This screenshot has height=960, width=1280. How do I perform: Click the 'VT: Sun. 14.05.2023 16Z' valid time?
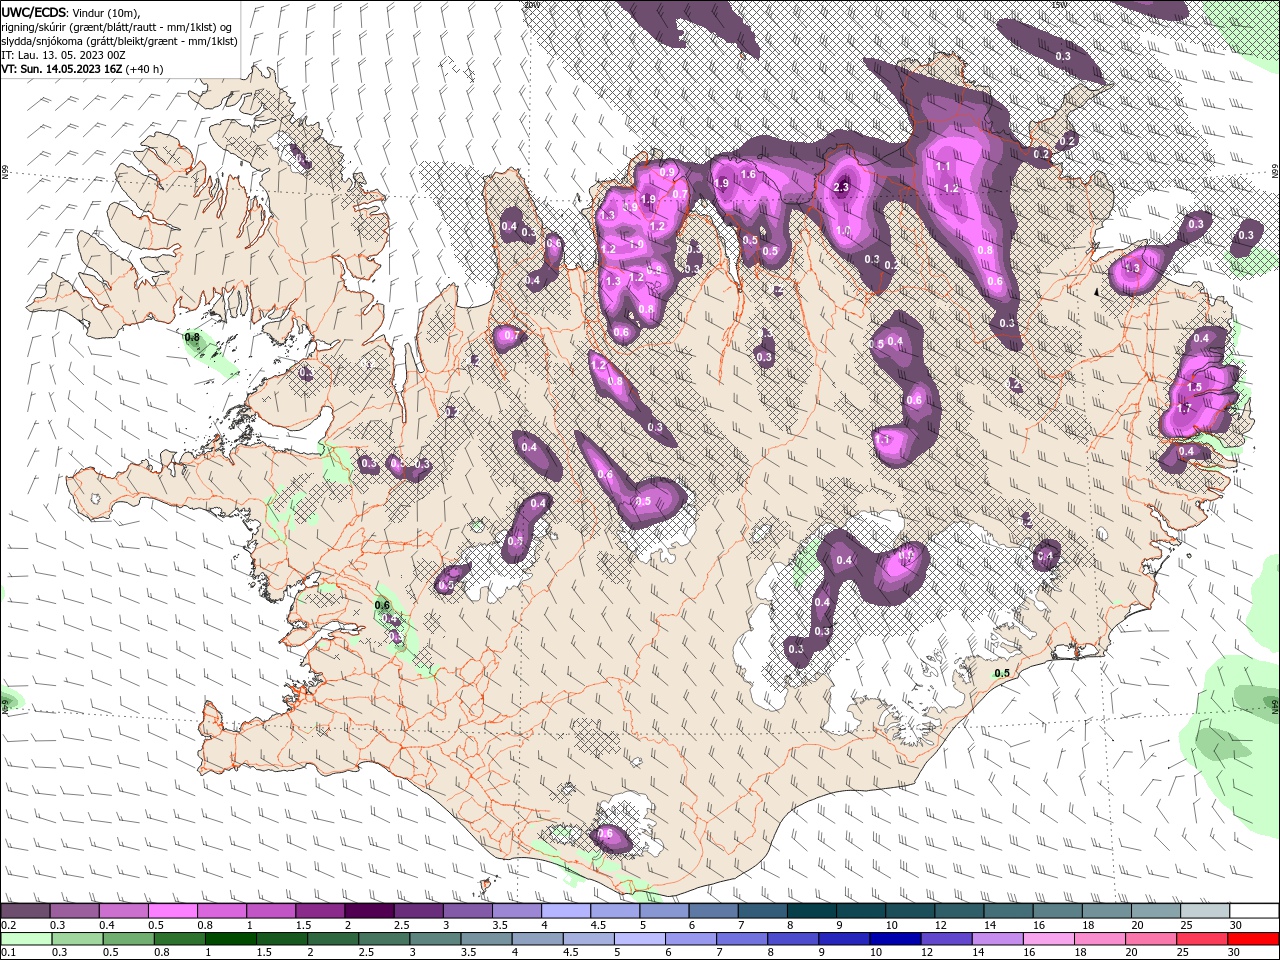tap(62, 69)
